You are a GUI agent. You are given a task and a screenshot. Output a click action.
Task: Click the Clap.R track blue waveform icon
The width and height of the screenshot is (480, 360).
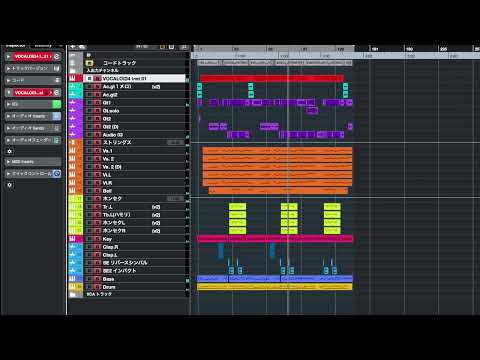point(72,247)
